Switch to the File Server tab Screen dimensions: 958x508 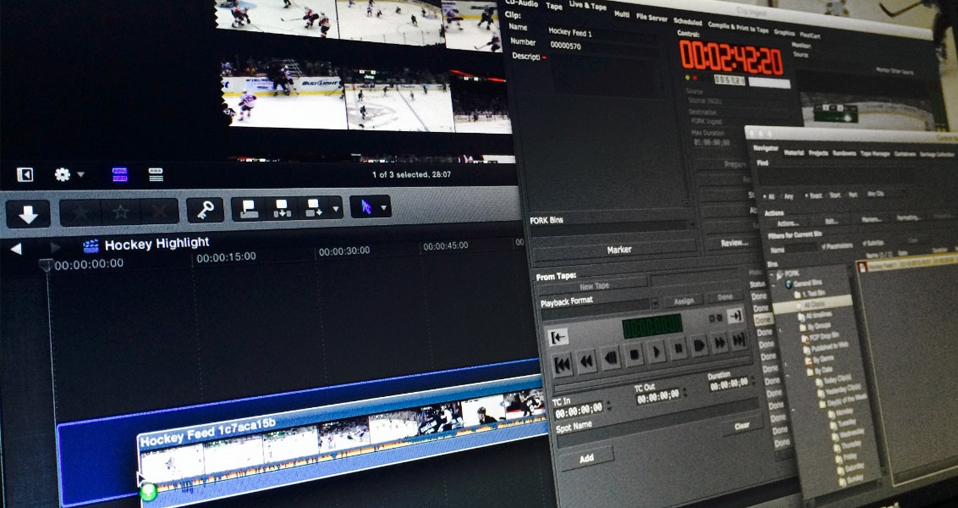click(653, 17)
